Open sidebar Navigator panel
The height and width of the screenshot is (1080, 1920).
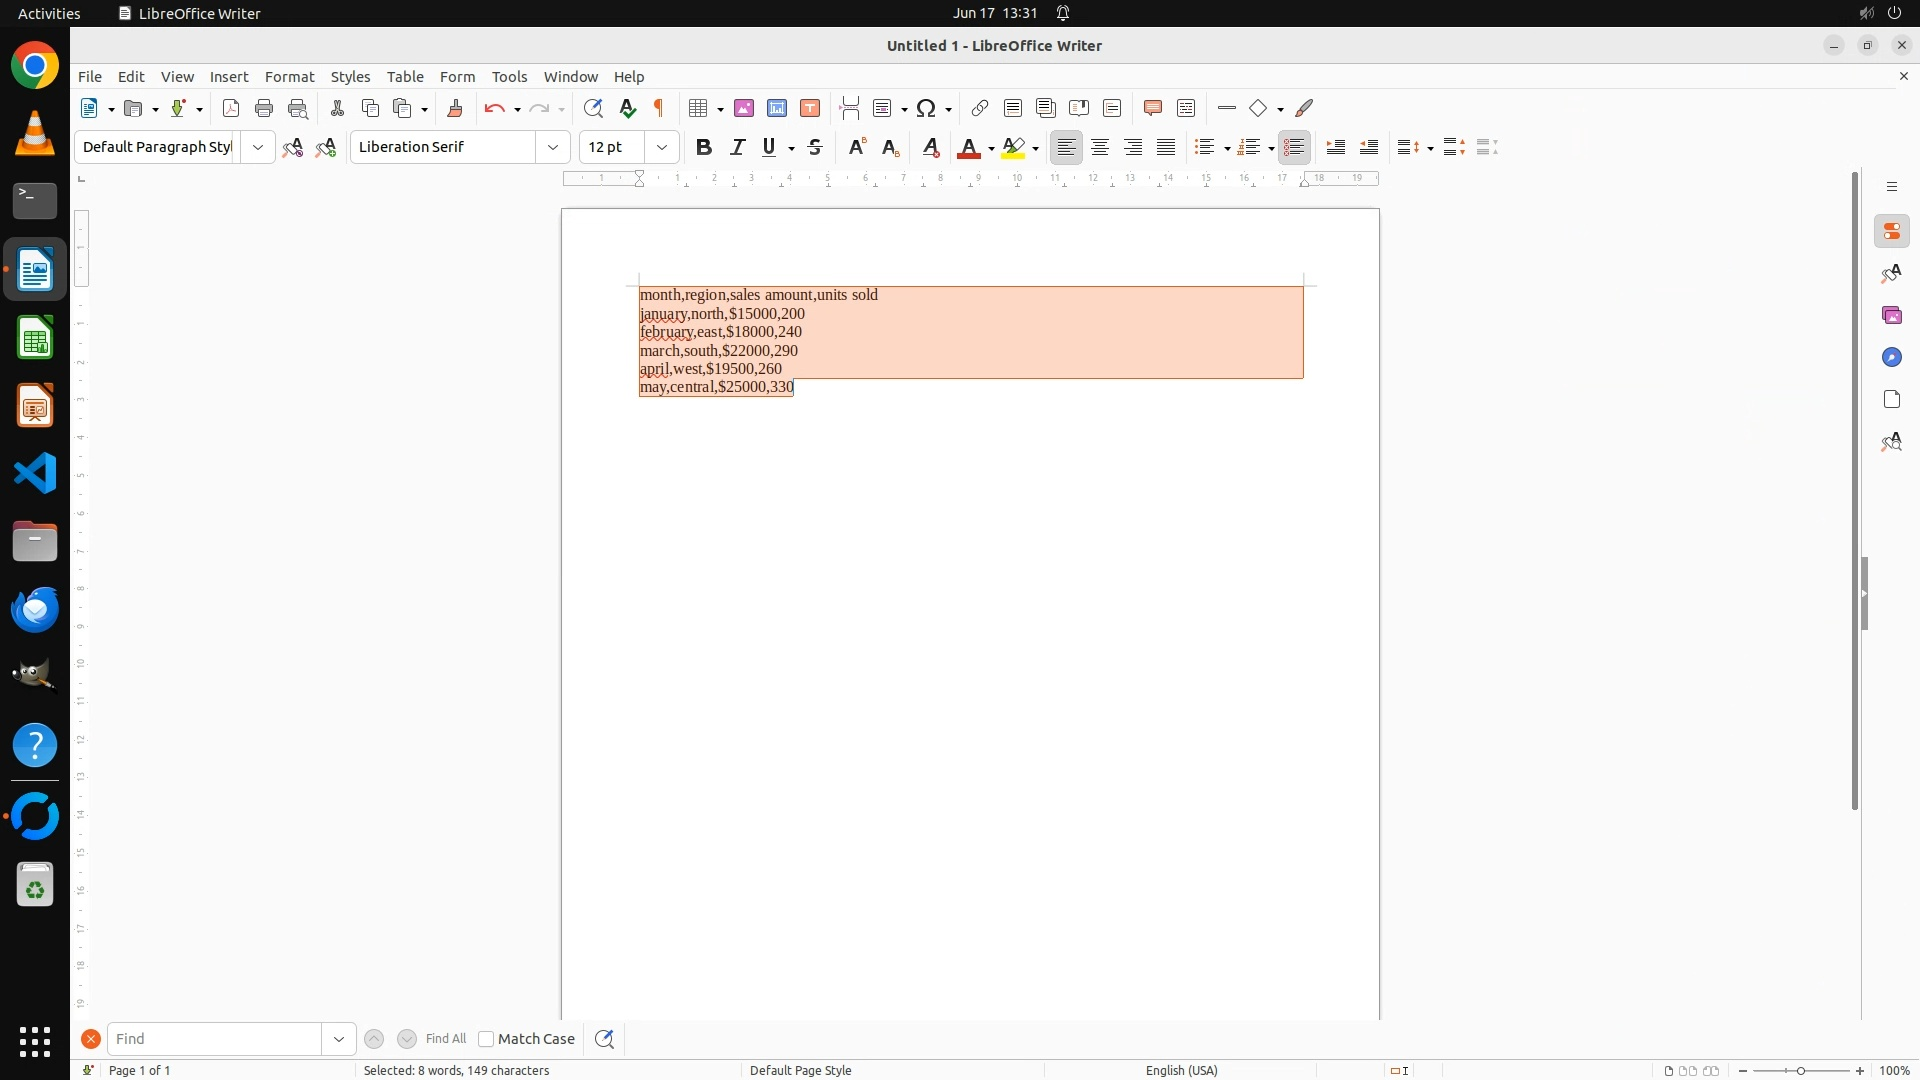pos(1891,357)
